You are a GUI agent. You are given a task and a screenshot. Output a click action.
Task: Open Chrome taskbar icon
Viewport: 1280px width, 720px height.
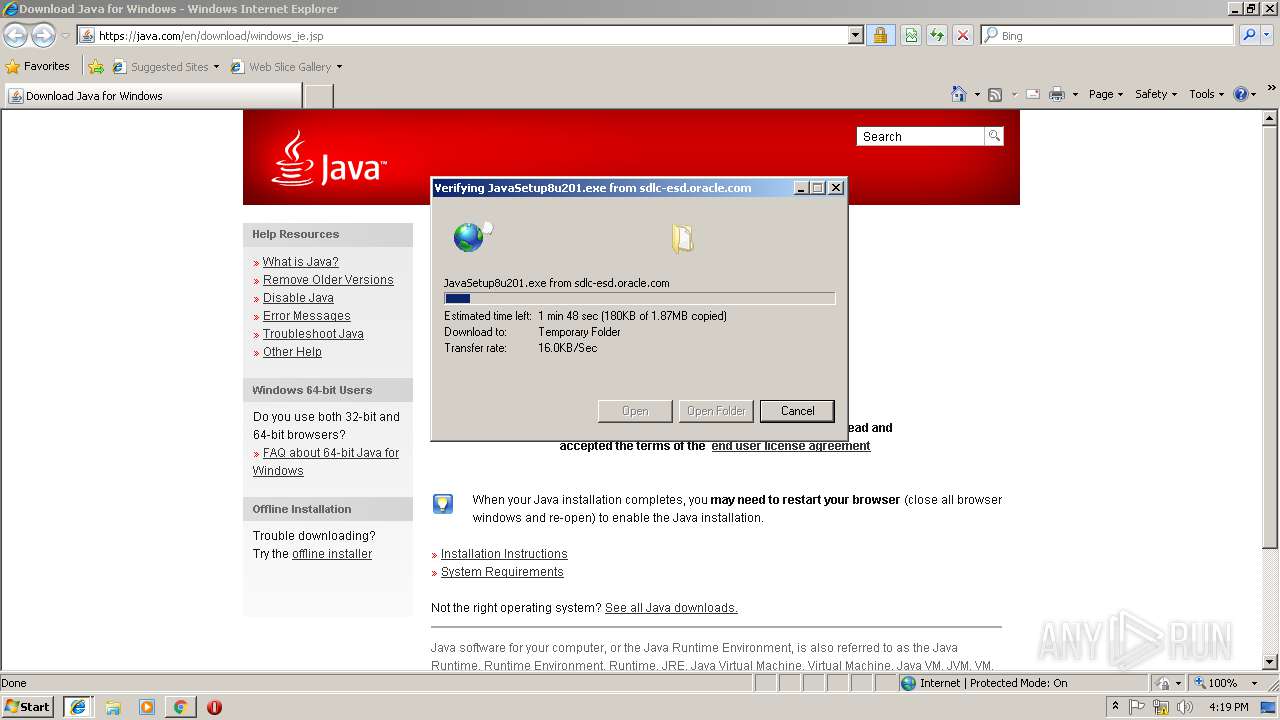click(180, 707)
